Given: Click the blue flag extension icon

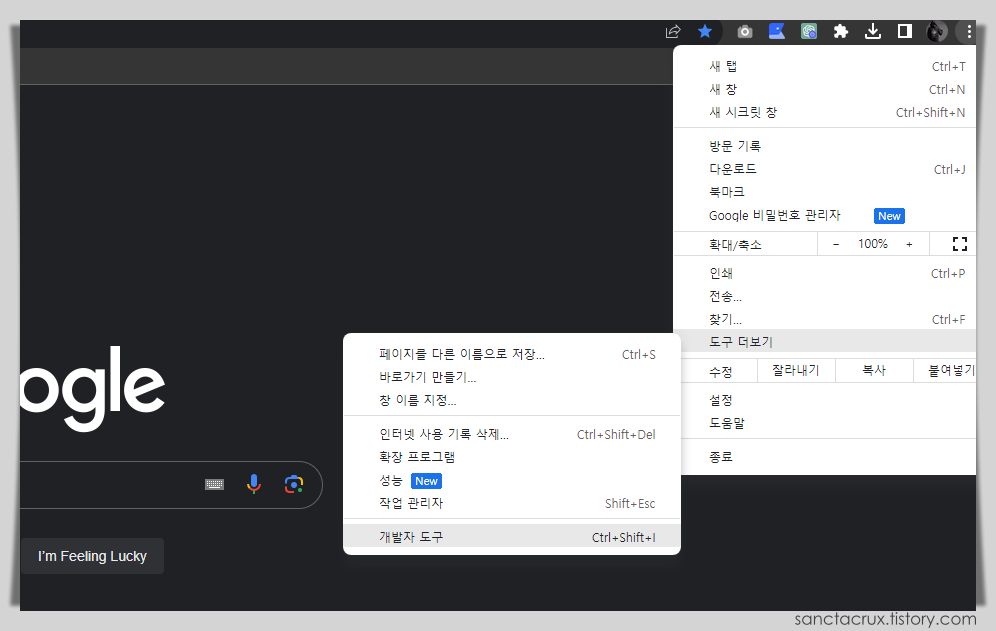Looking at the screenshot, I should [776, 31].
